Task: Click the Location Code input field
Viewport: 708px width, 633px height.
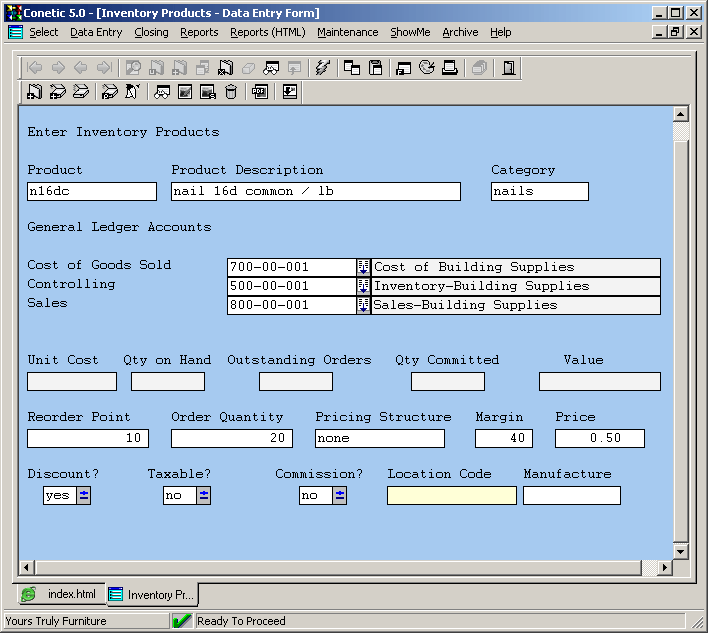Action: point(451,495)
